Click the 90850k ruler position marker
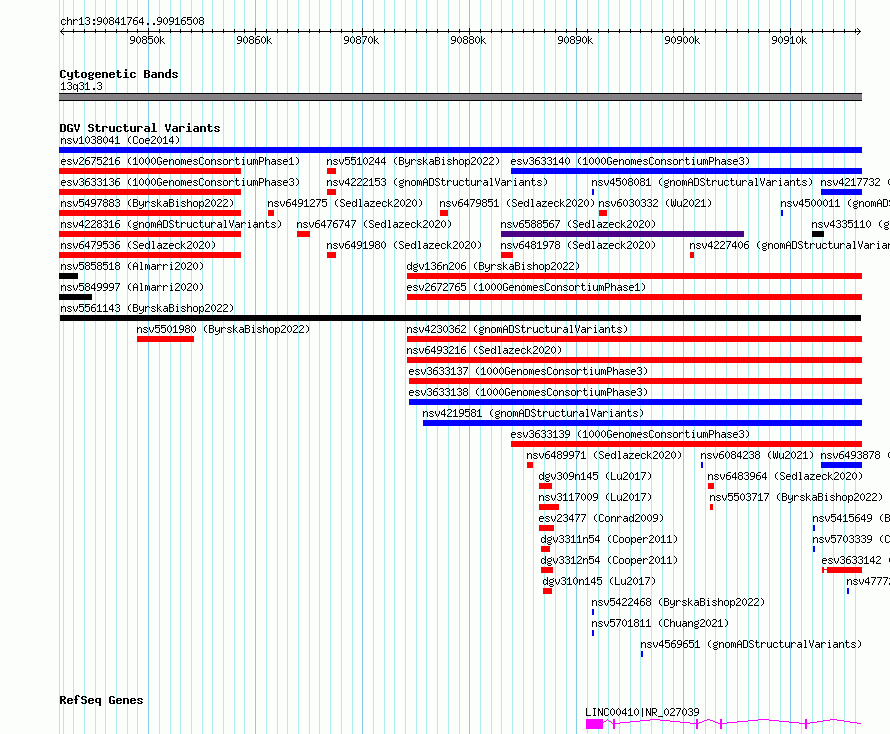The image size is (890, 734). click(x=147, y=40)
